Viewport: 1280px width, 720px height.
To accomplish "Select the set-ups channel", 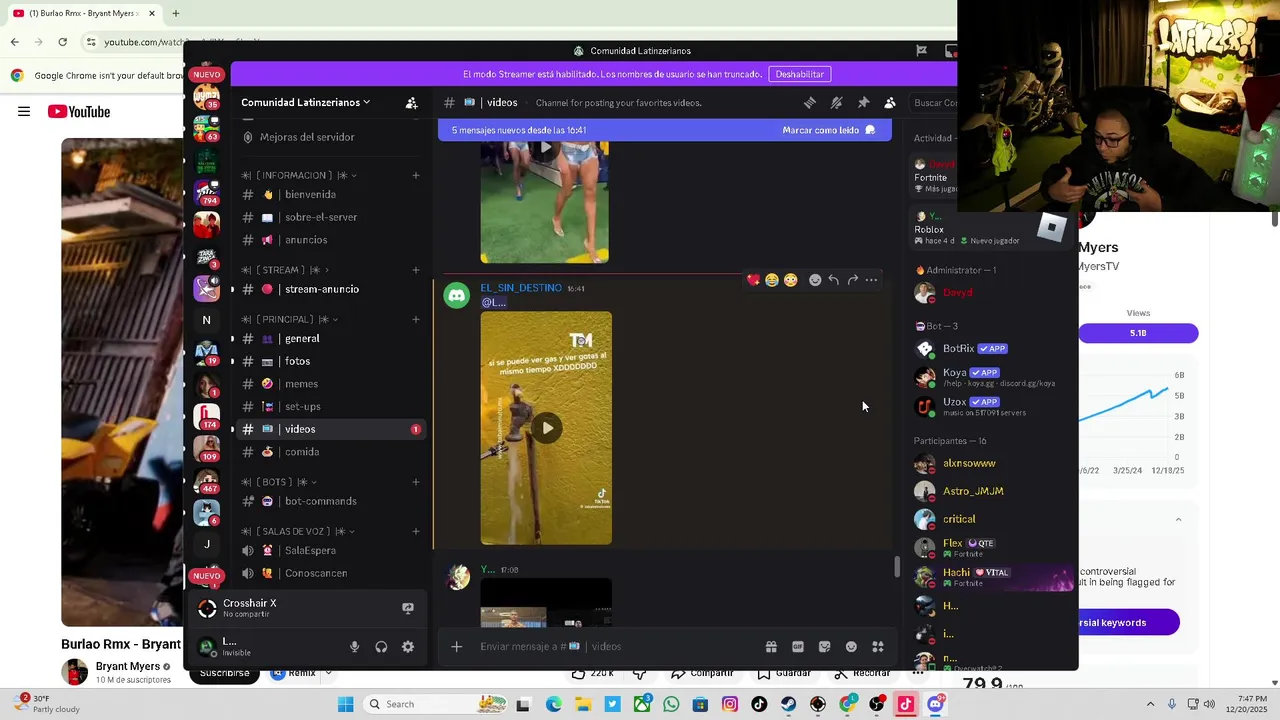I will (331, 407).
